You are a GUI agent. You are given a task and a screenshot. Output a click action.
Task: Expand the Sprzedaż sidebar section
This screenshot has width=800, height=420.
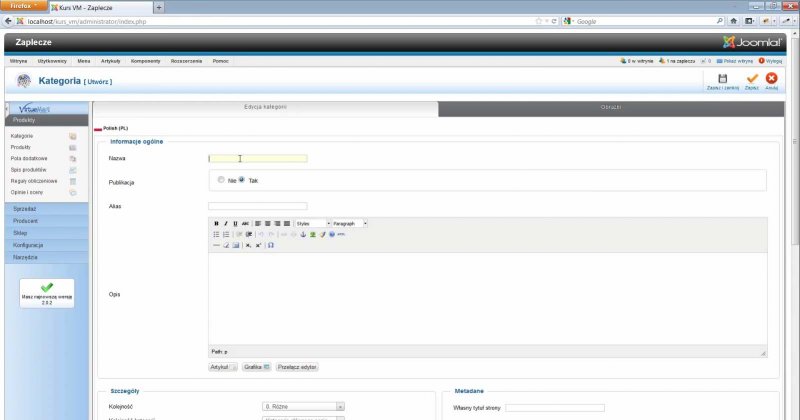click(26, 208)
